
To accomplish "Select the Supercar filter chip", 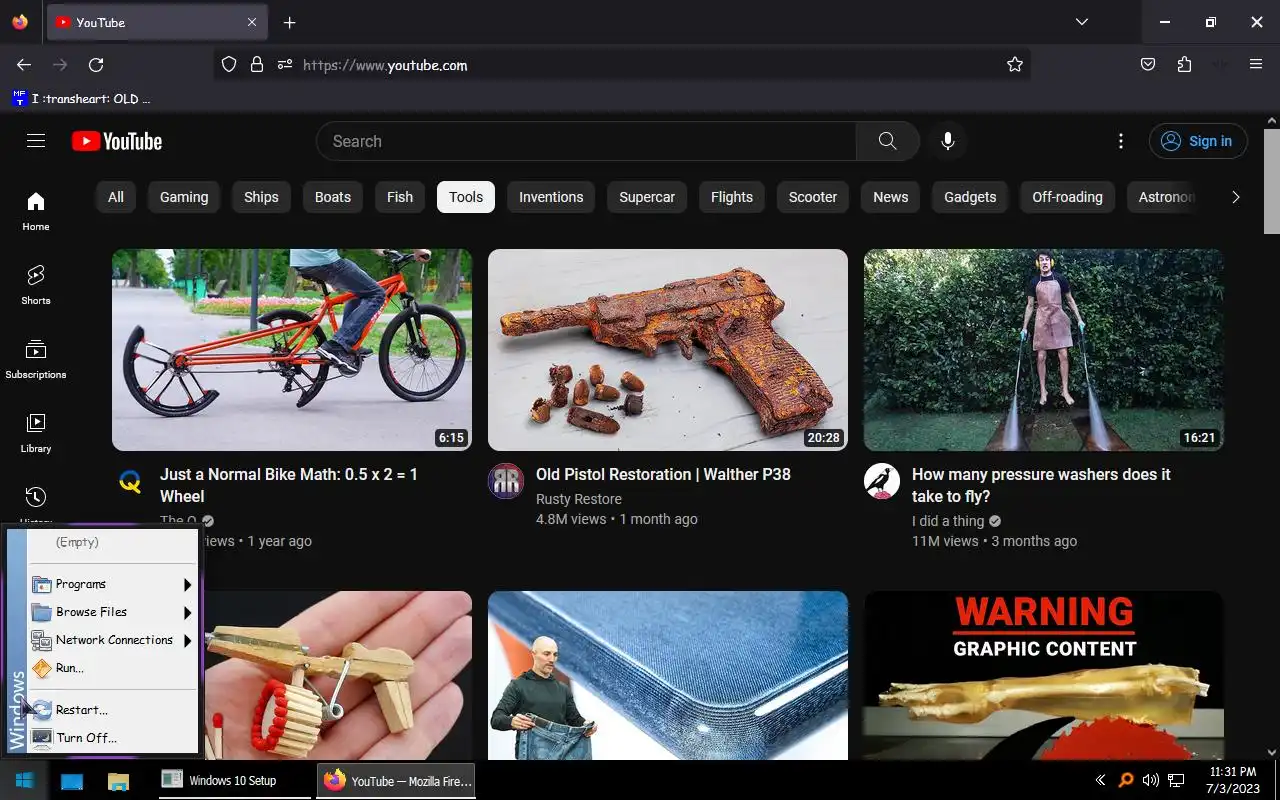I will pyautogui.click(x=647, y=197).
